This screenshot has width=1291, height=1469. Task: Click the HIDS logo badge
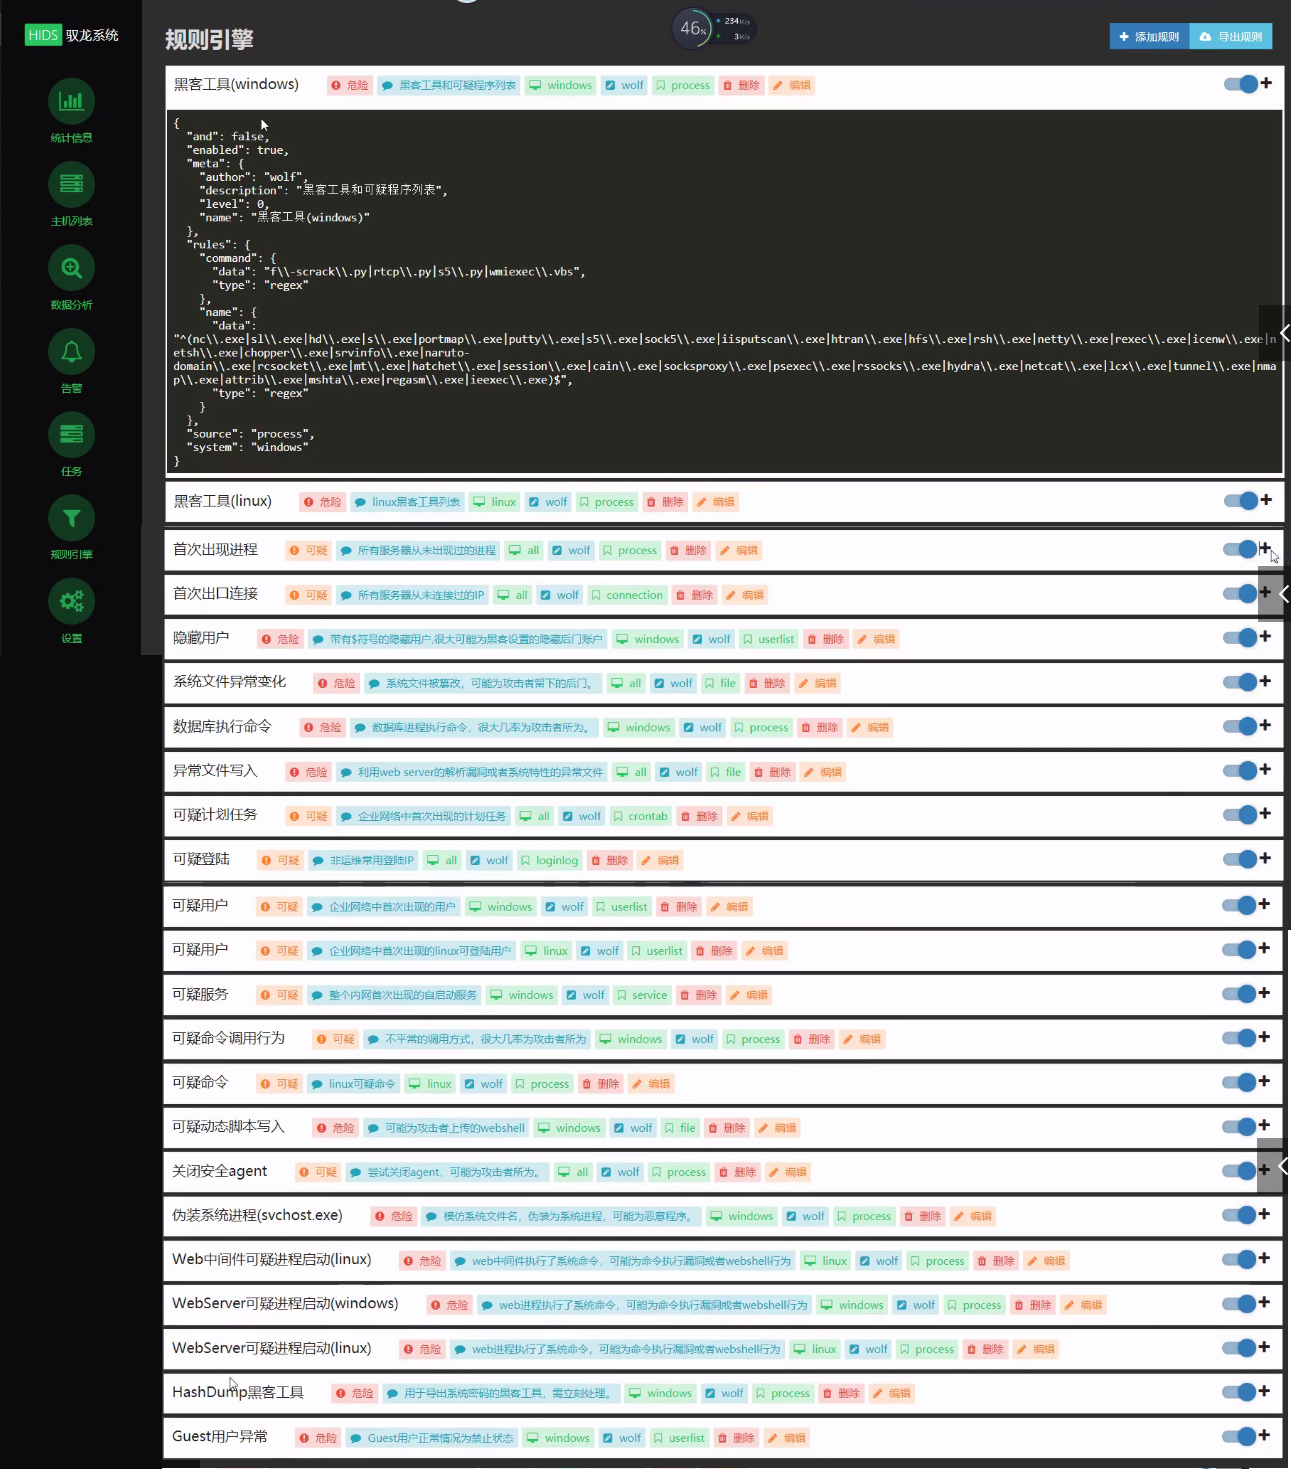pyautogui.click(x=43, y=35)
